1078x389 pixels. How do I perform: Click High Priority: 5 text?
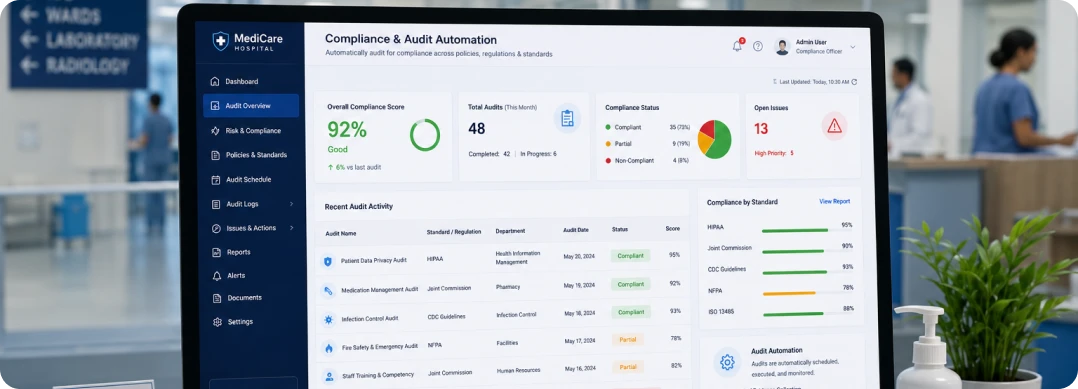coord(774,153)
